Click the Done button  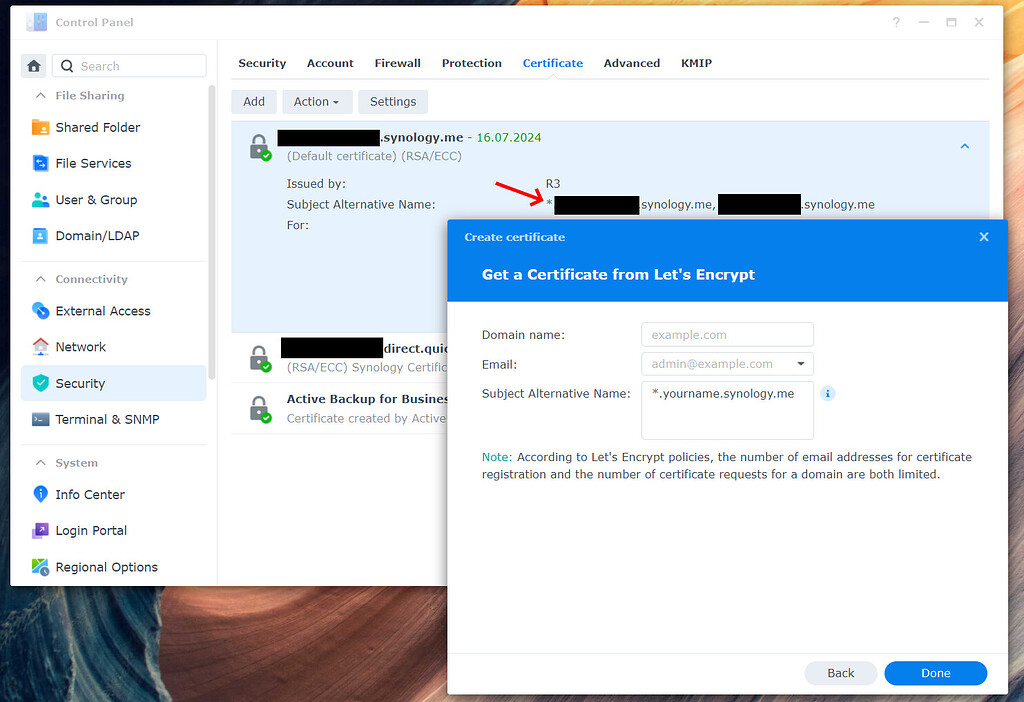coord(935,673)
